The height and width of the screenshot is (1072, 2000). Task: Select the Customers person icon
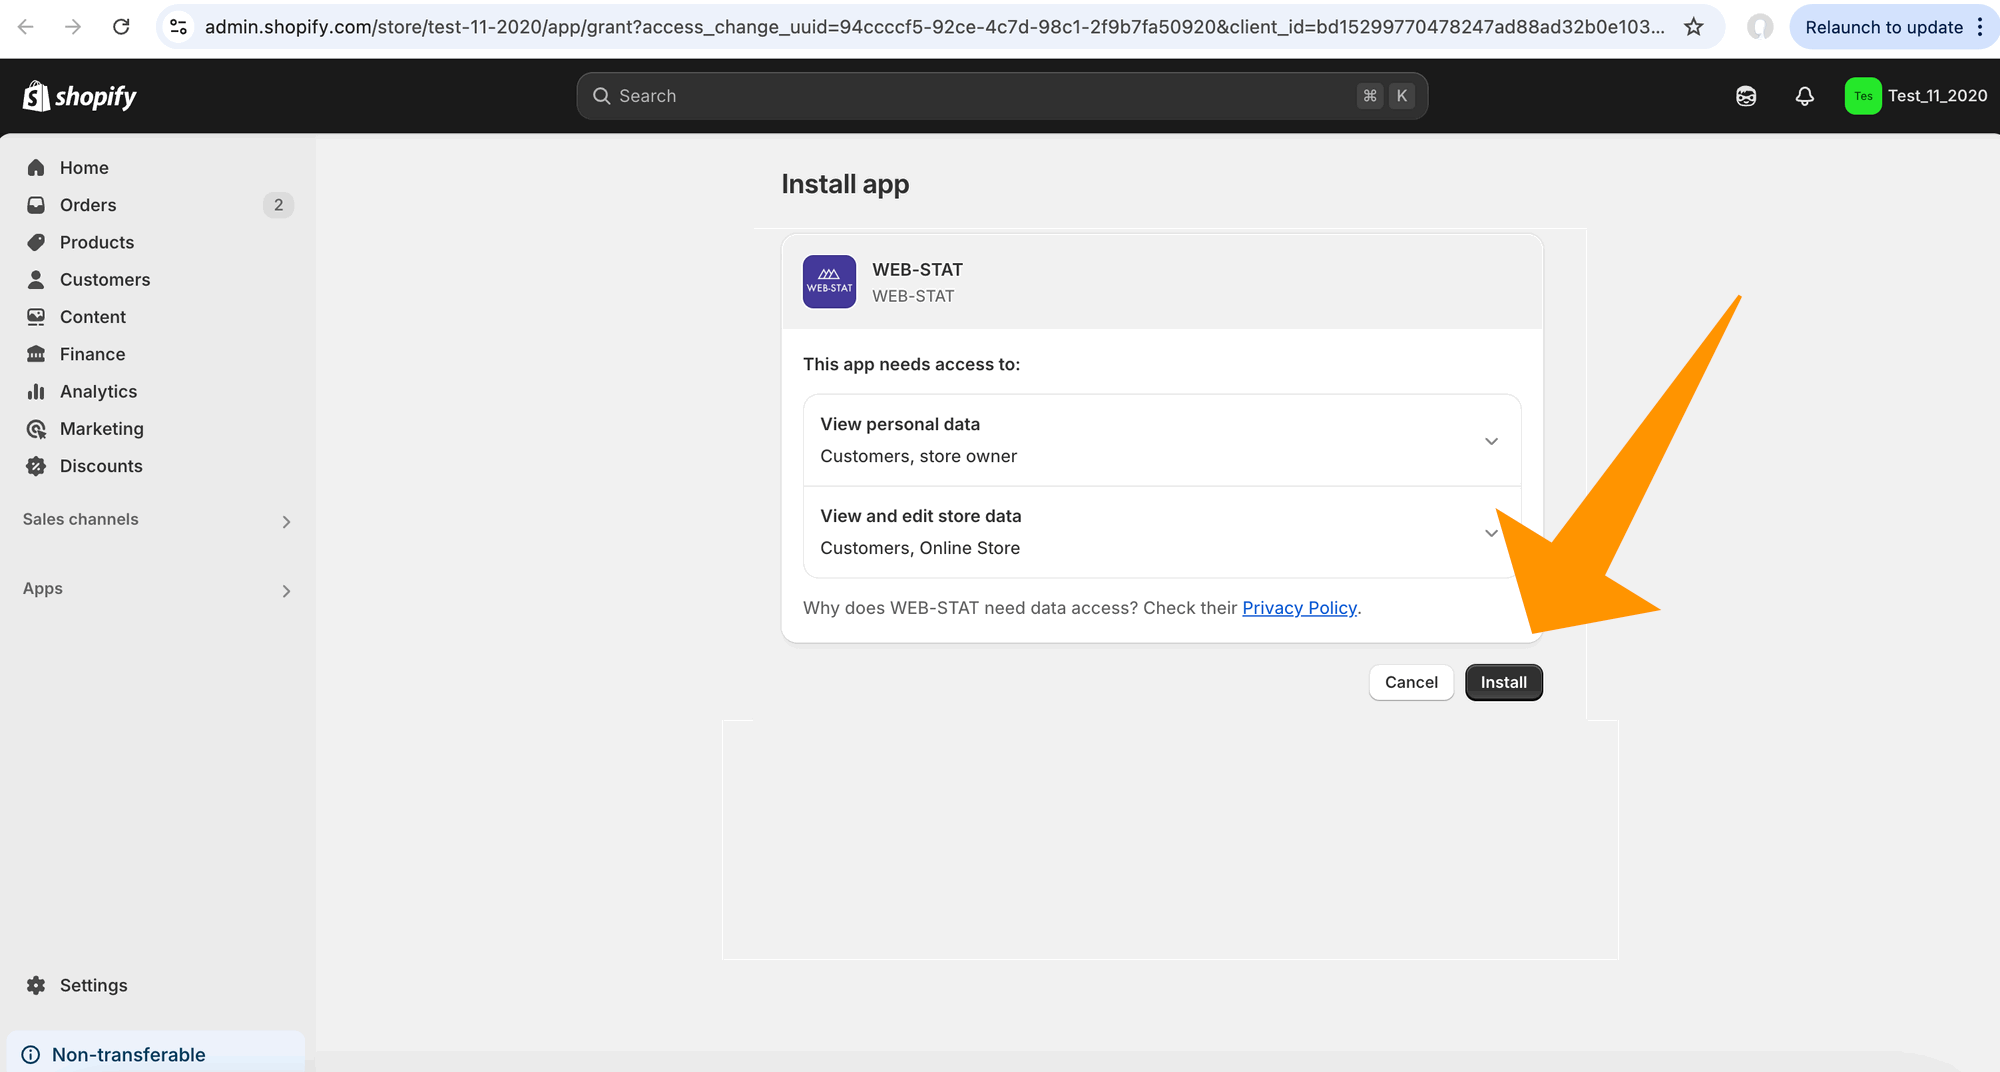coord(36,279)
